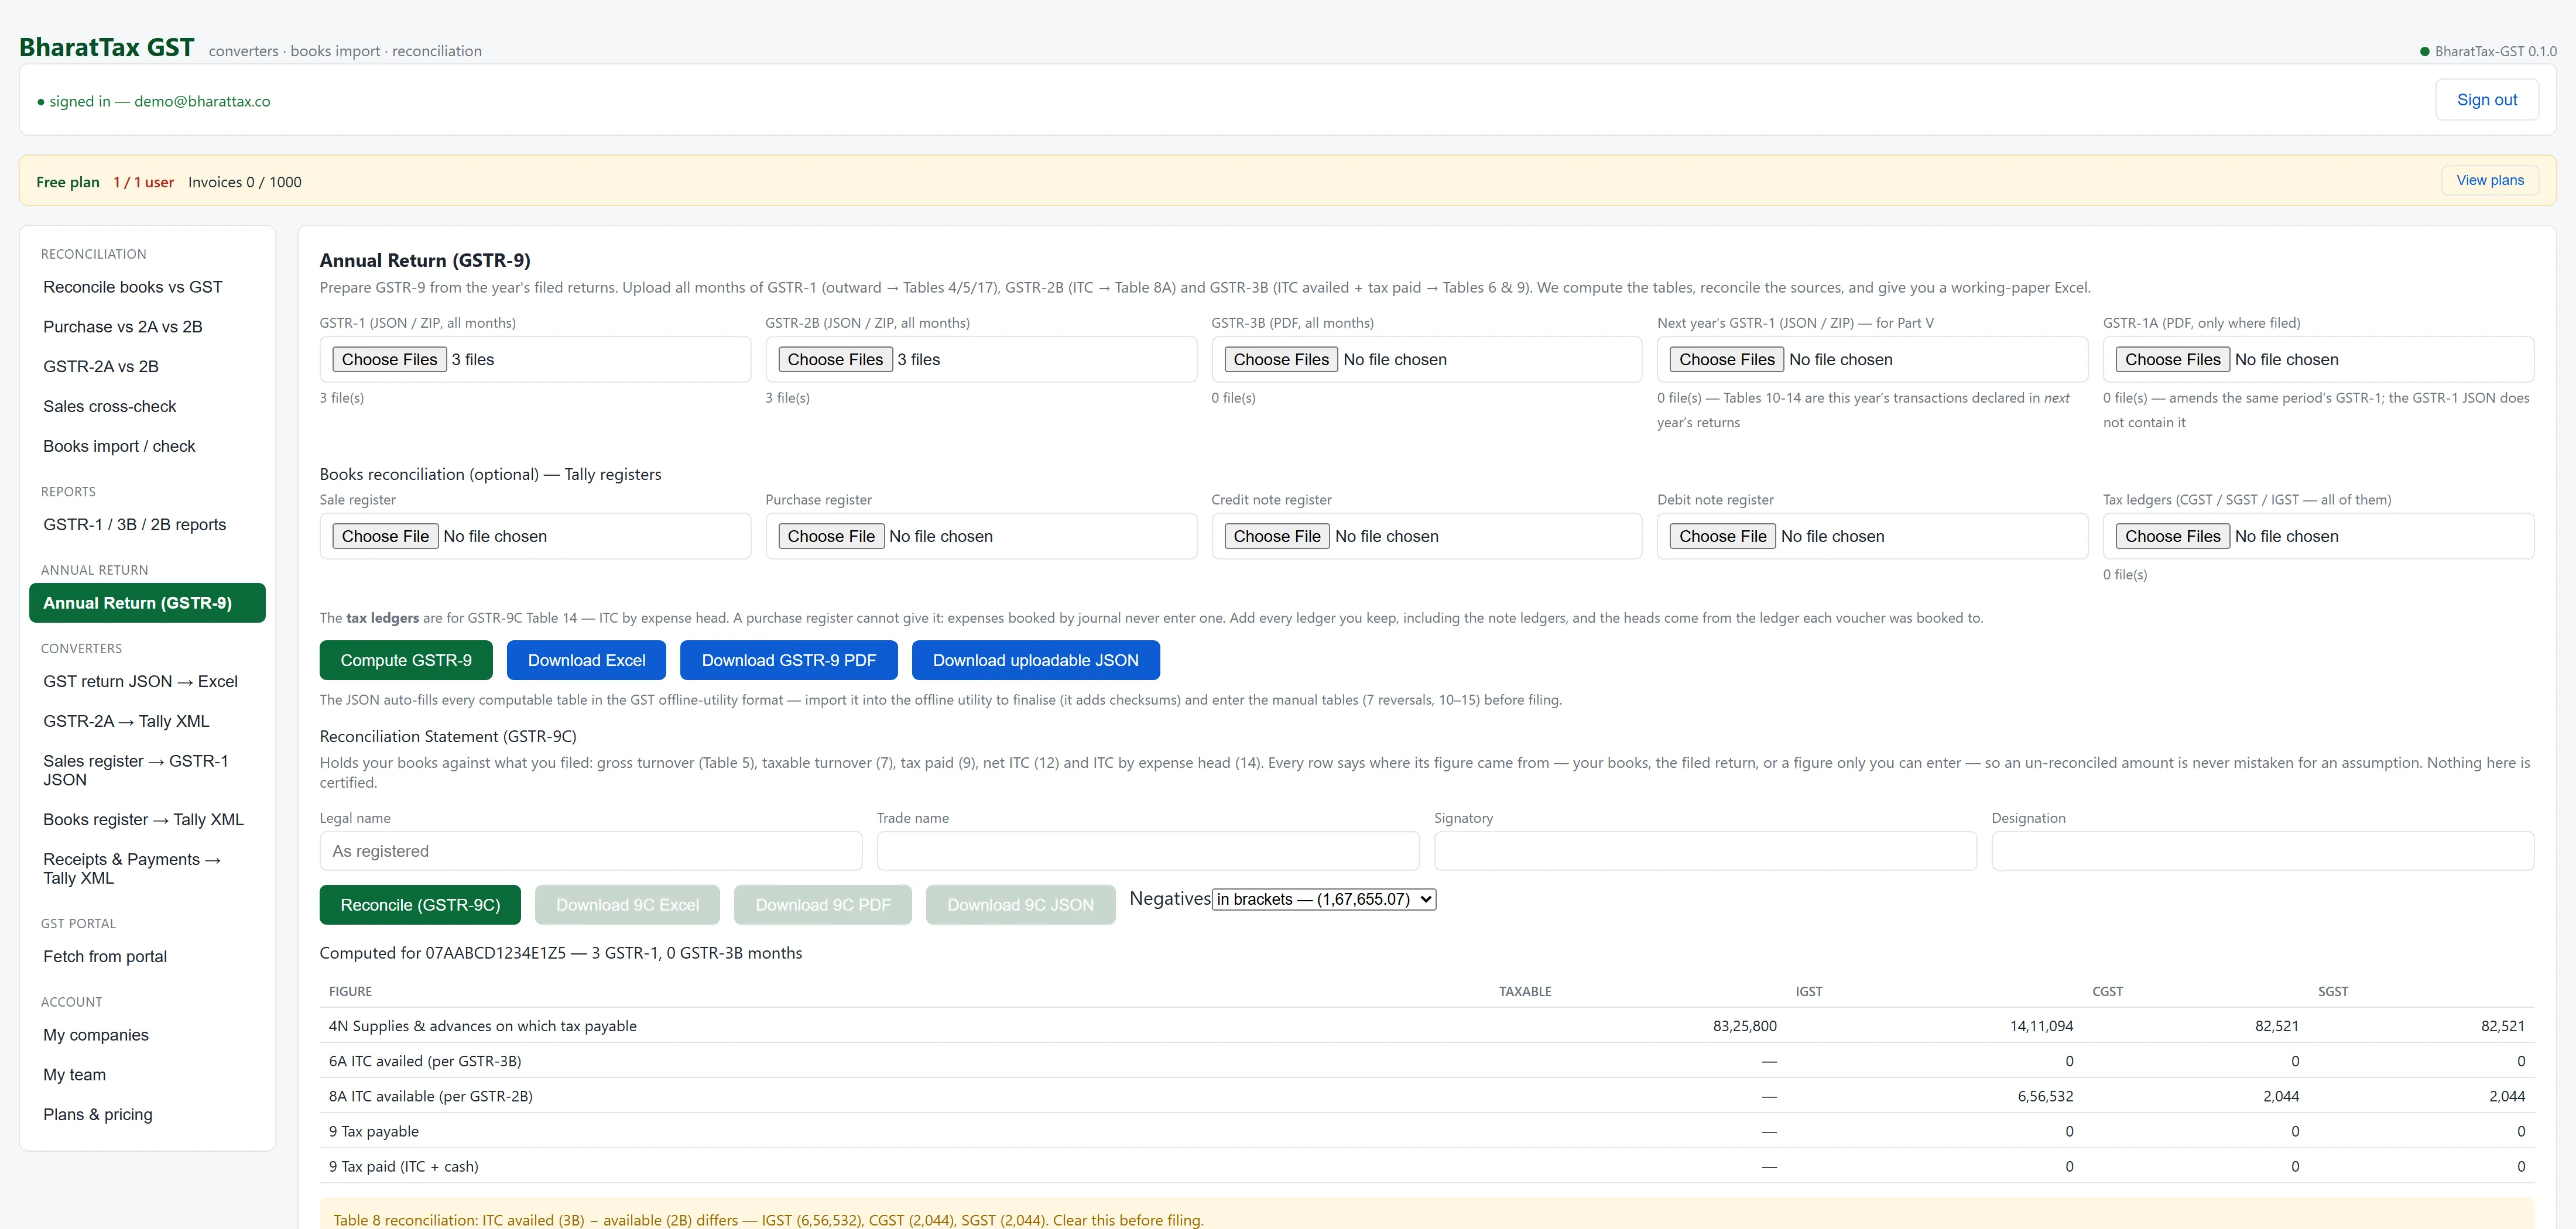Click the '1 / 1 user' plan text
The image size is (2576, 1229).
click(143, 182)
